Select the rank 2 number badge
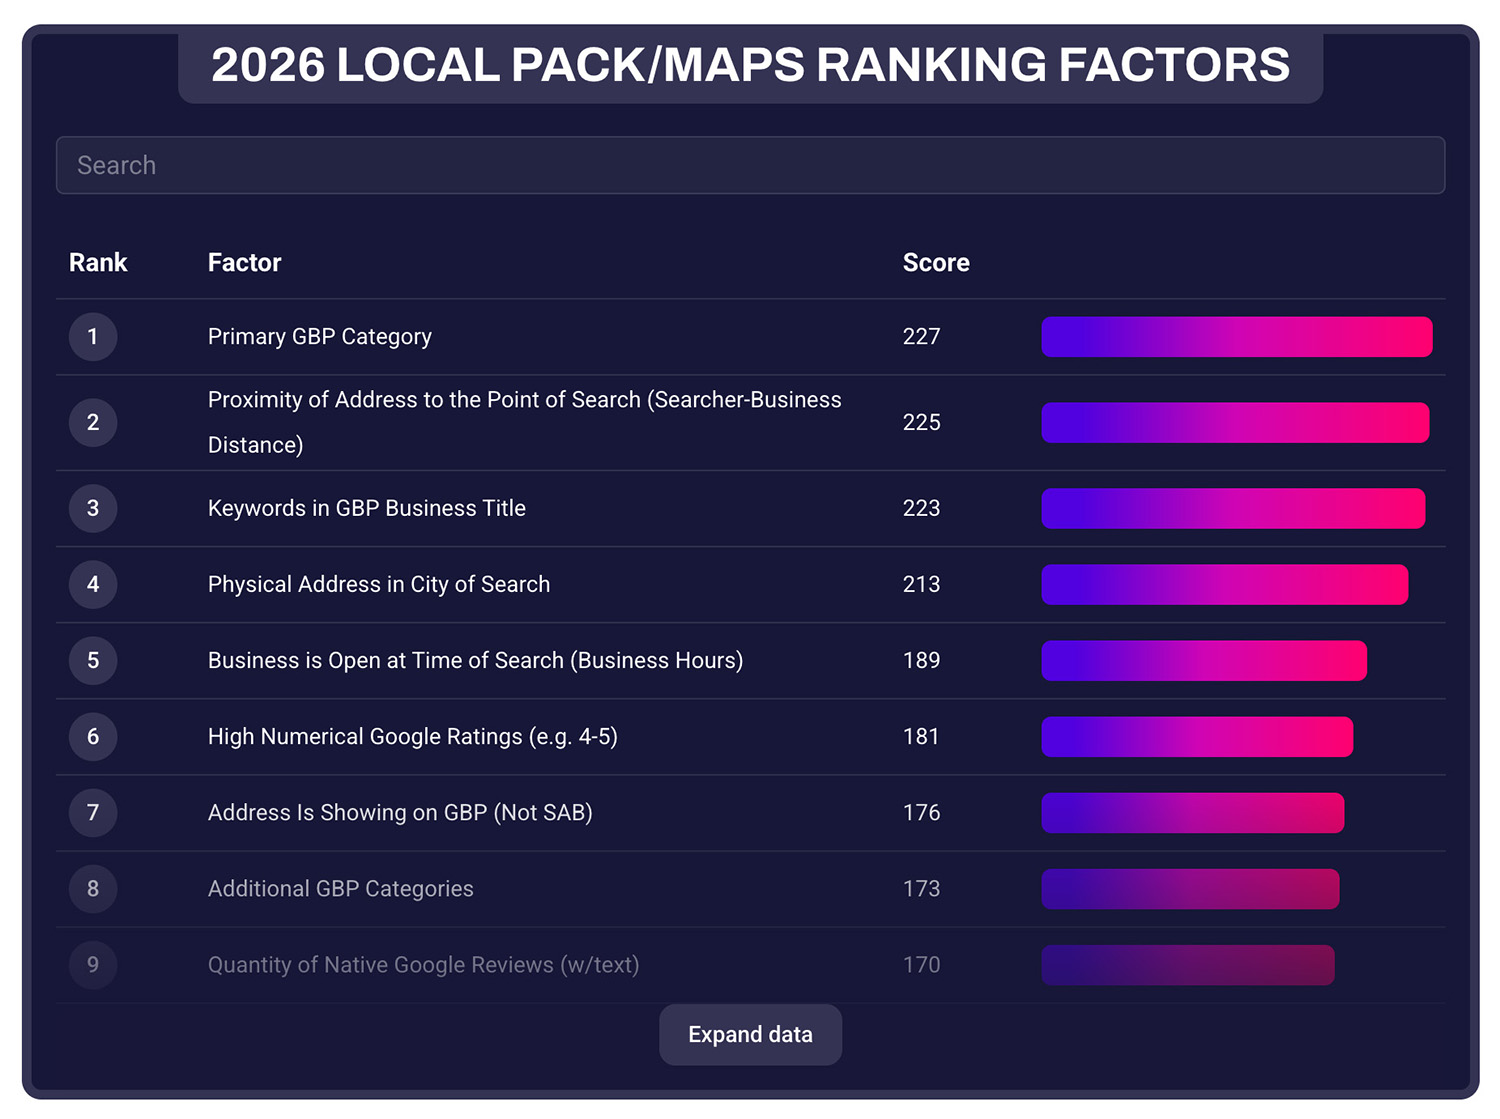 [x=92, y=422]
